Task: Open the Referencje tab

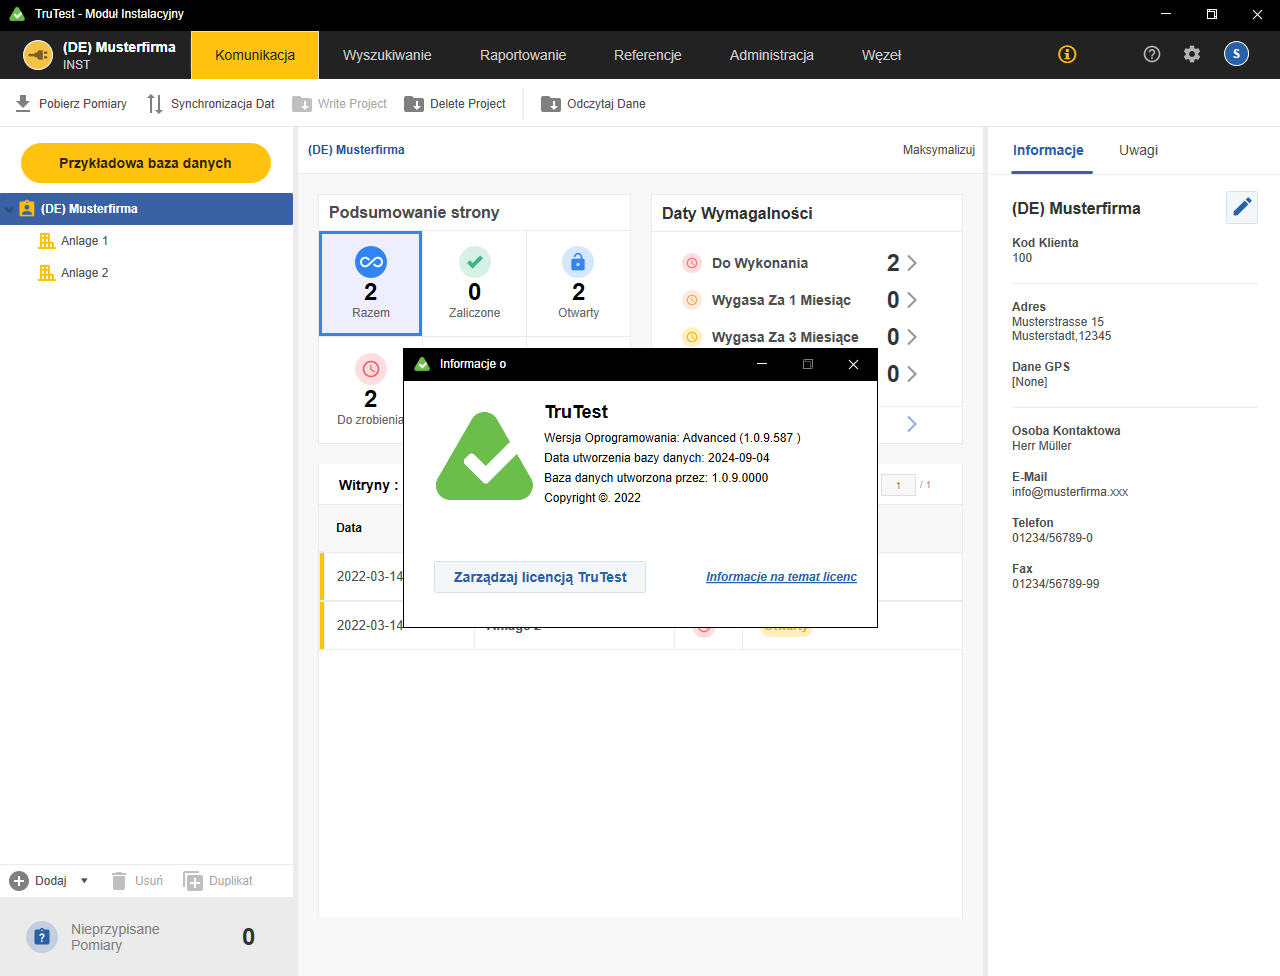Action: pyautogui.click(x=648, y=55)
